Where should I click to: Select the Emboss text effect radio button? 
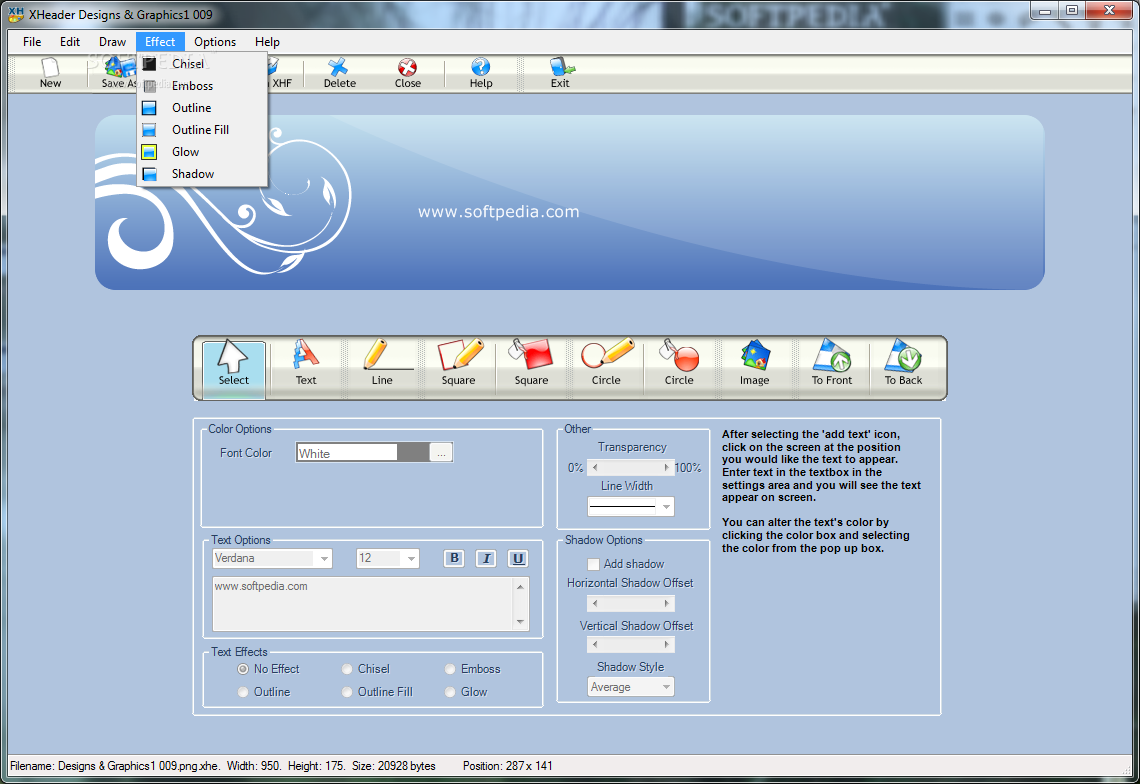450,669
